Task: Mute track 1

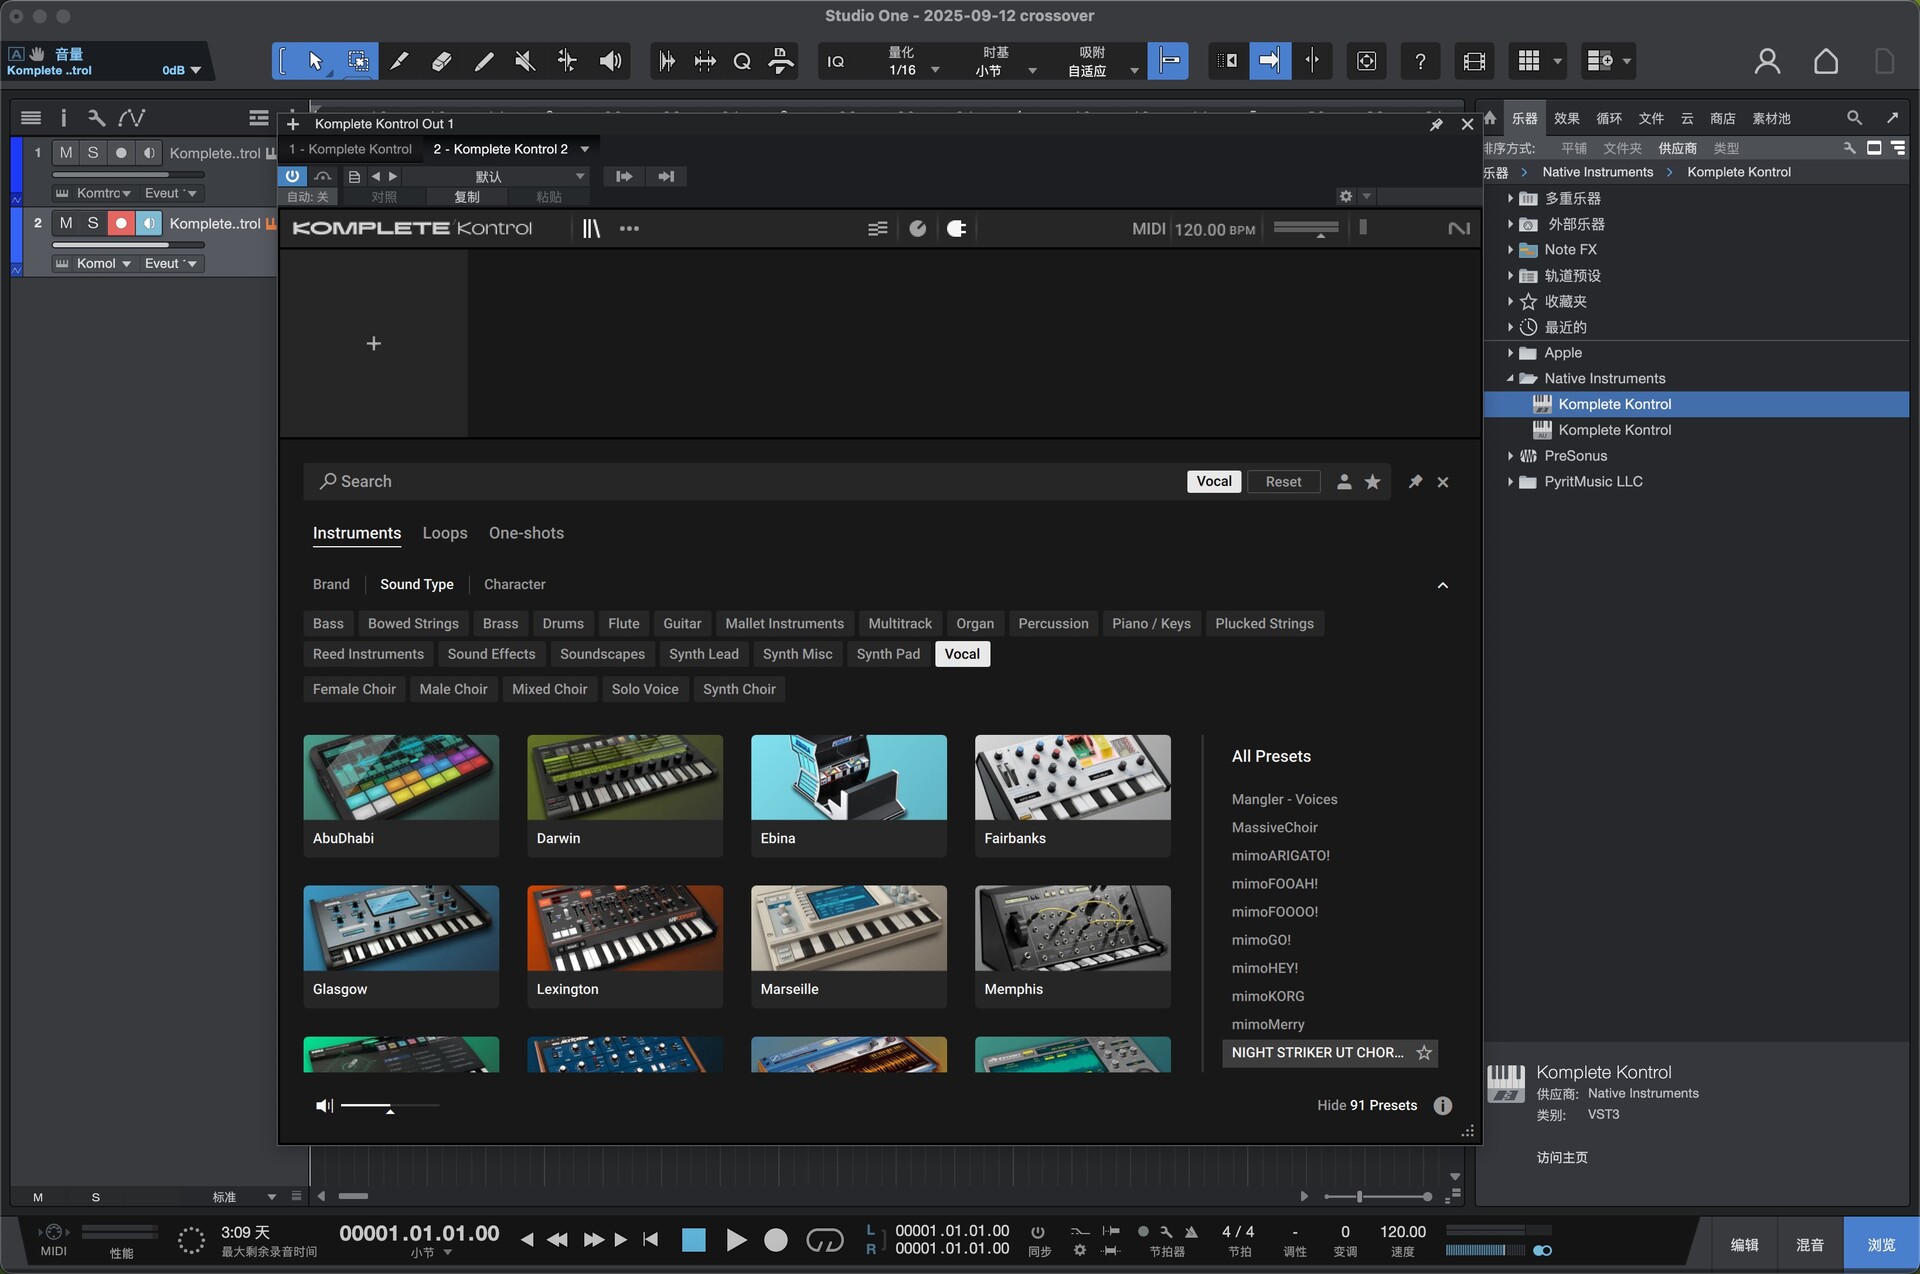Action: [x=66, y=153]
